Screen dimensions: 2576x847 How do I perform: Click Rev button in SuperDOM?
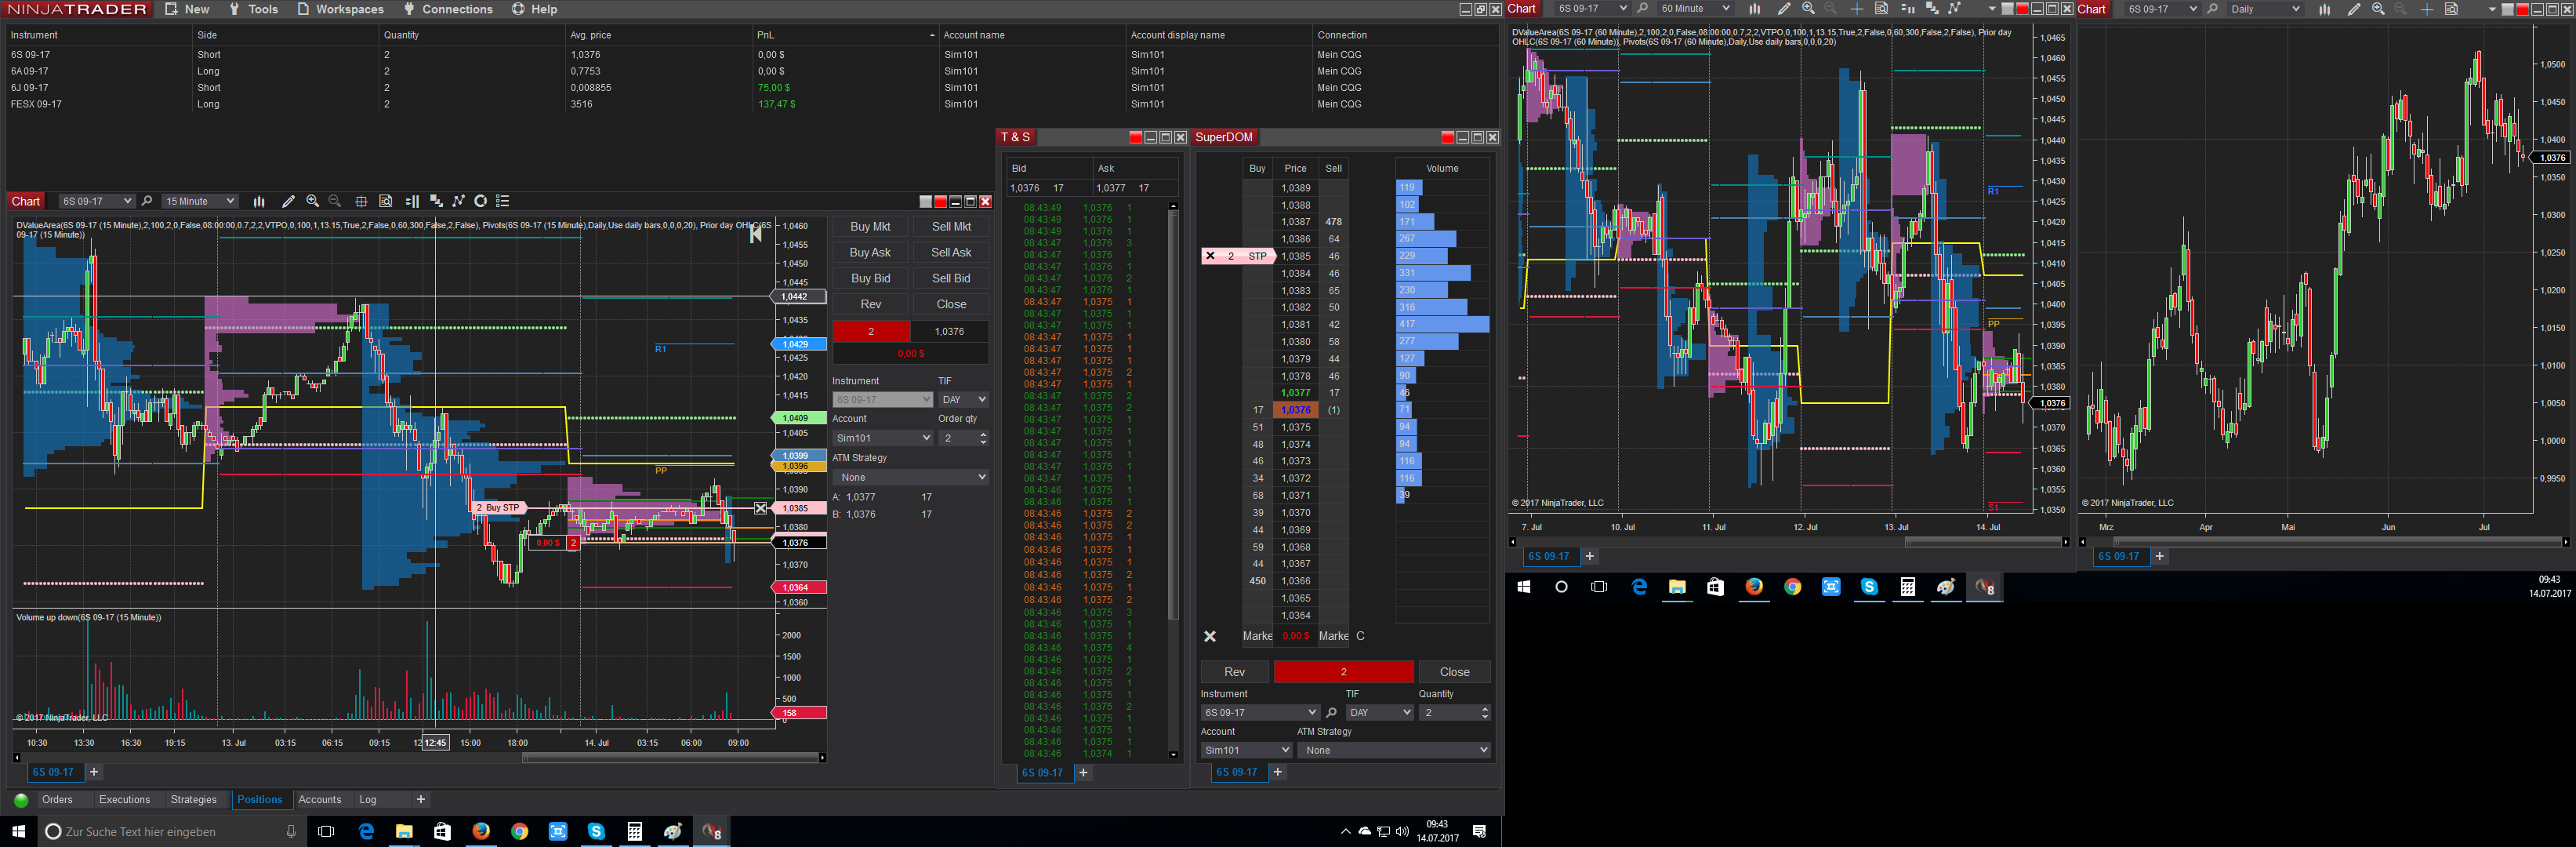(1235, 672)
